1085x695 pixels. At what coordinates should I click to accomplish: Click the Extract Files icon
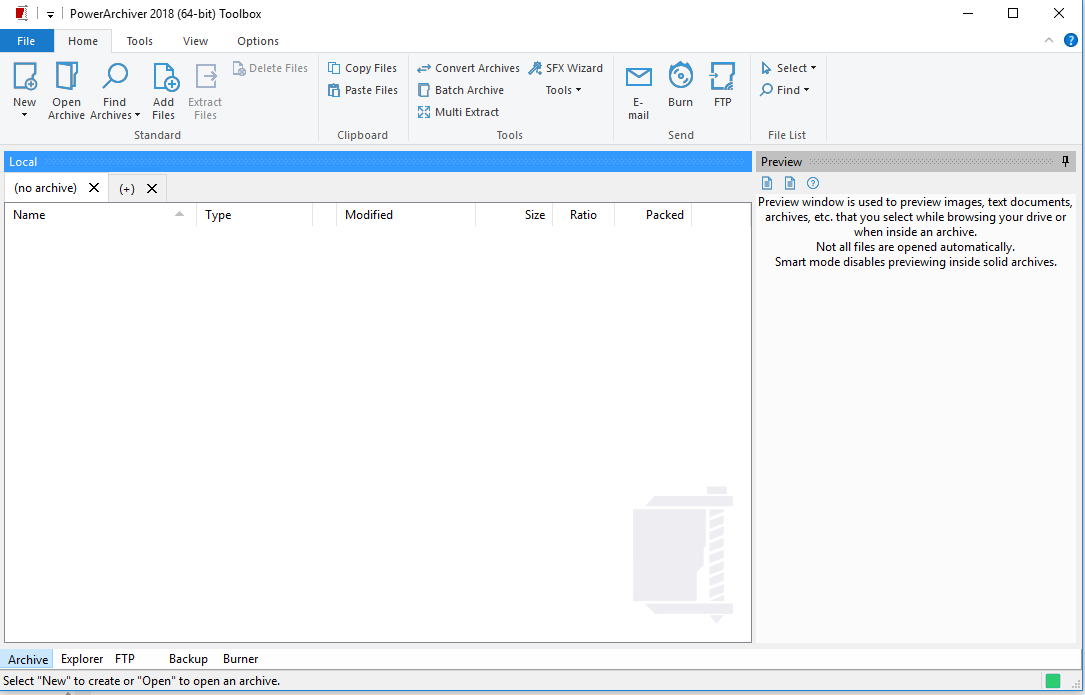(x=206, y=76)
